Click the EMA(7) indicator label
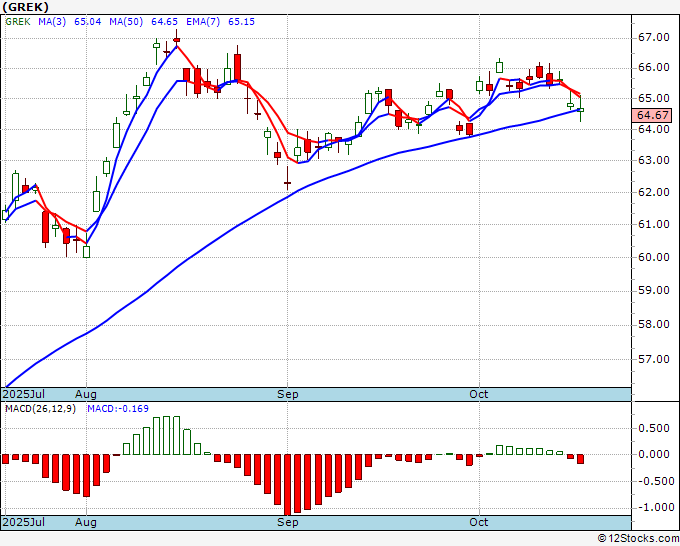The width and height of the screenshot is (680, 546). [203, 22]
